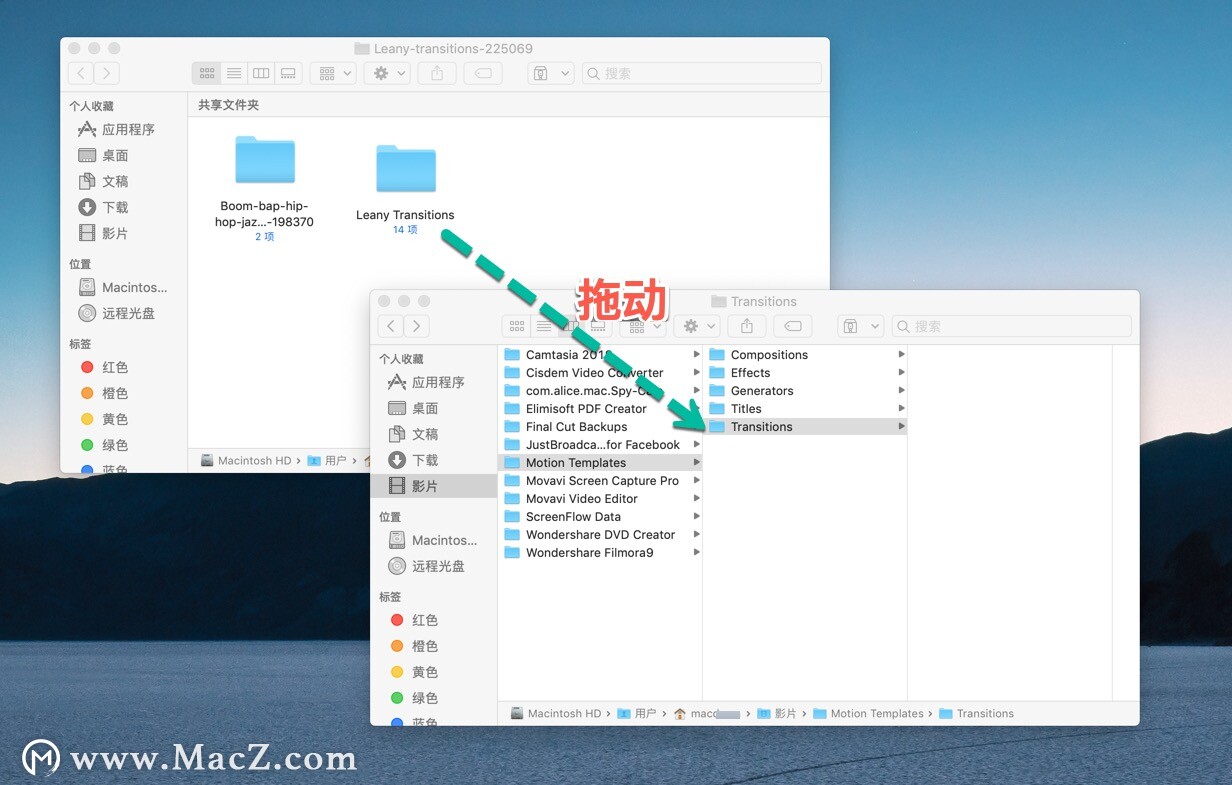Click search field in Transitions window
The height and width of the screenshot is (785, 1232).
(x=1012, y=326)
